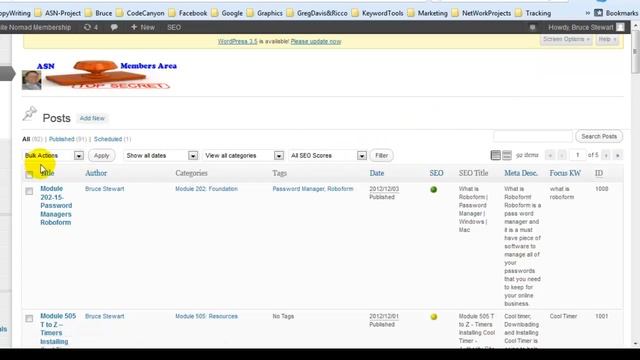This screenshot has width=640, height=360.
Task: Click Add New post button
Action: point(92,118)
